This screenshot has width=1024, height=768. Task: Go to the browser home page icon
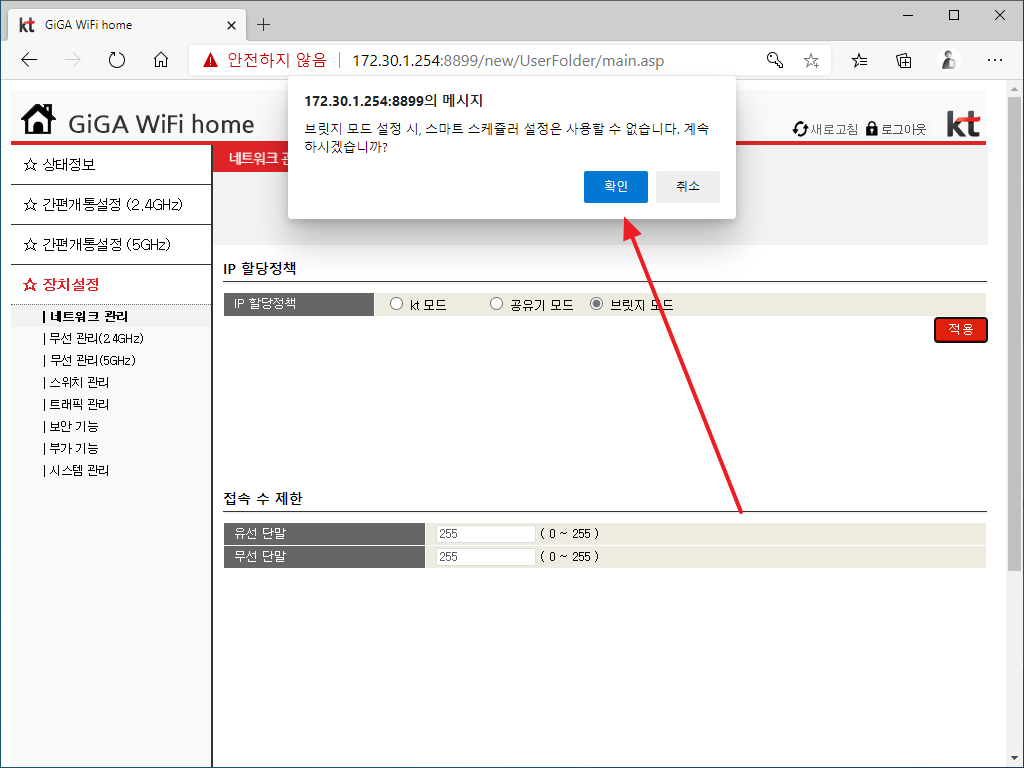coord(161,61)
